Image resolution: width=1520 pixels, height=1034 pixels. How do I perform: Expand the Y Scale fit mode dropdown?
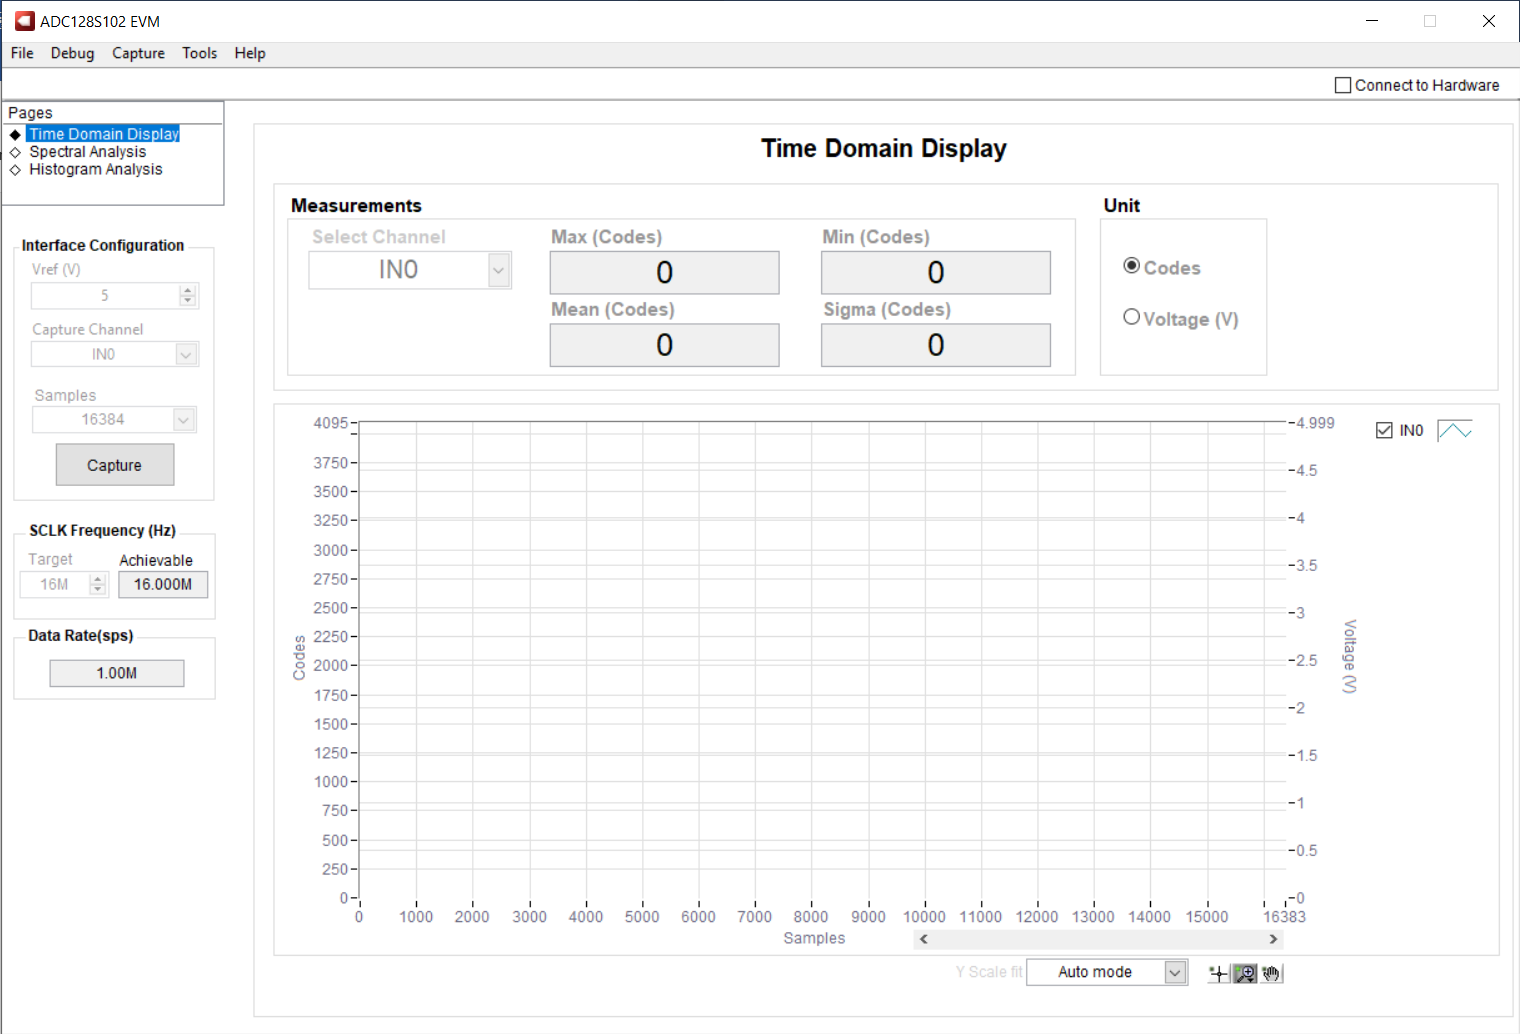[1175, 972]
